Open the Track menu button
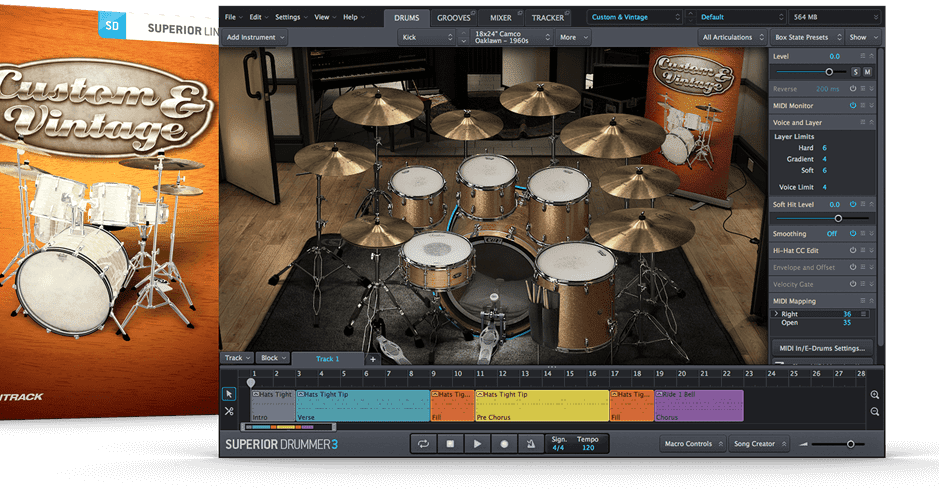This screenshot has width=939, height=493. click(237, 358)
